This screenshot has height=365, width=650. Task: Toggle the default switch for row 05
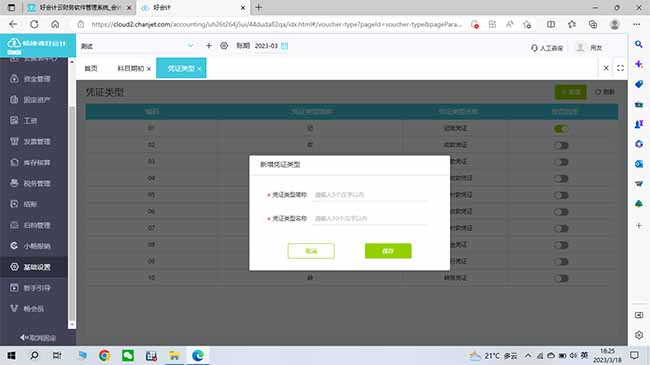coord(561,195)
